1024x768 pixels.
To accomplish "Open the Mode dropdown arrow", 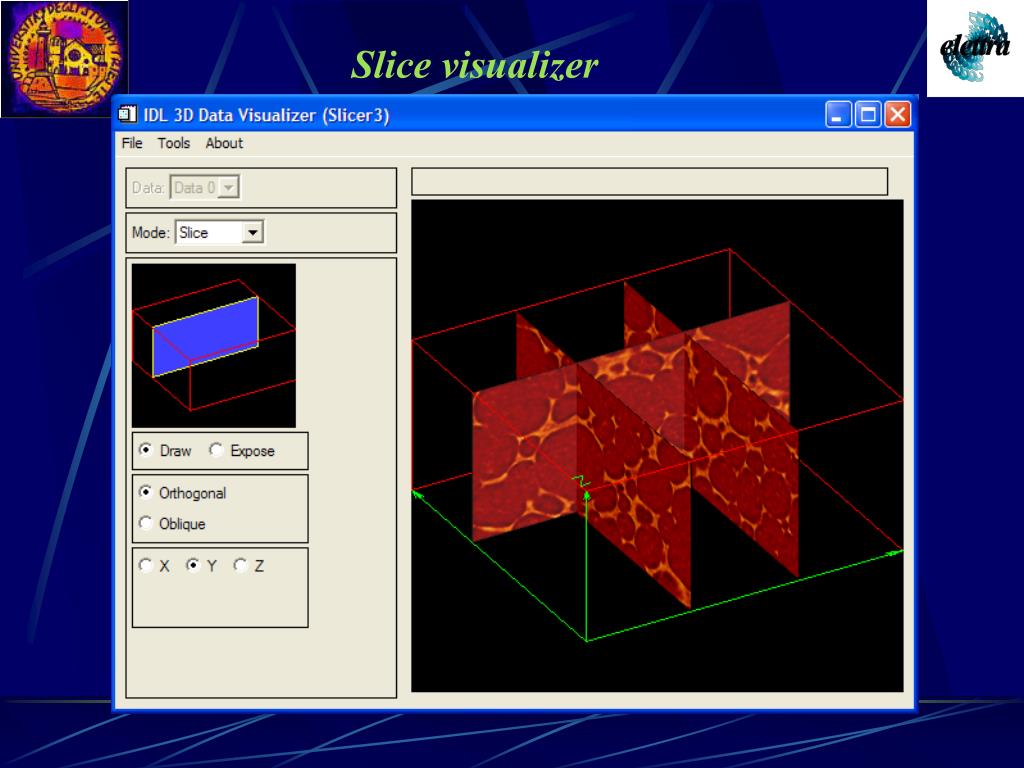I will (x=252, y=232).
